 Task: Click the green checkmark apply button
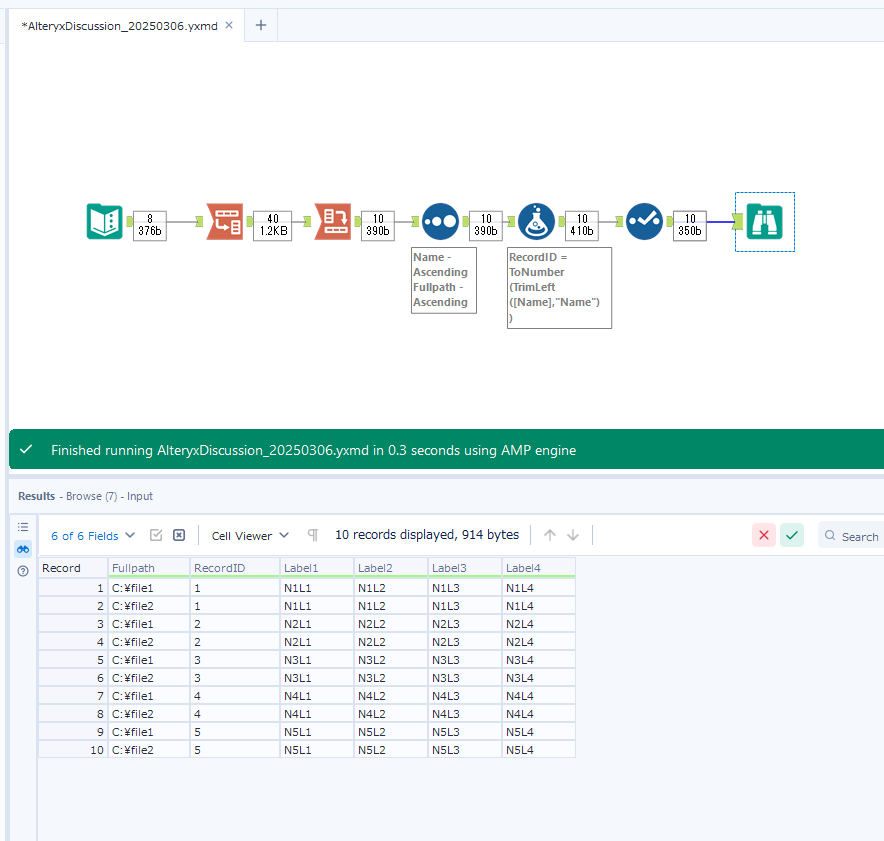(792, 535)
